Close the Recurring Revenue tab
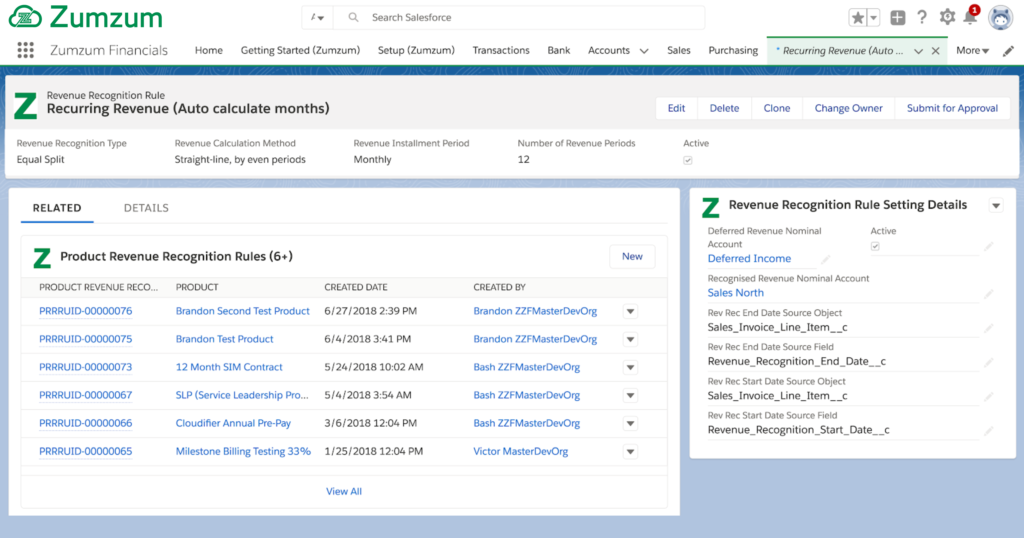The height and width of the screenshot is (538, 1024). click(935, 51)
